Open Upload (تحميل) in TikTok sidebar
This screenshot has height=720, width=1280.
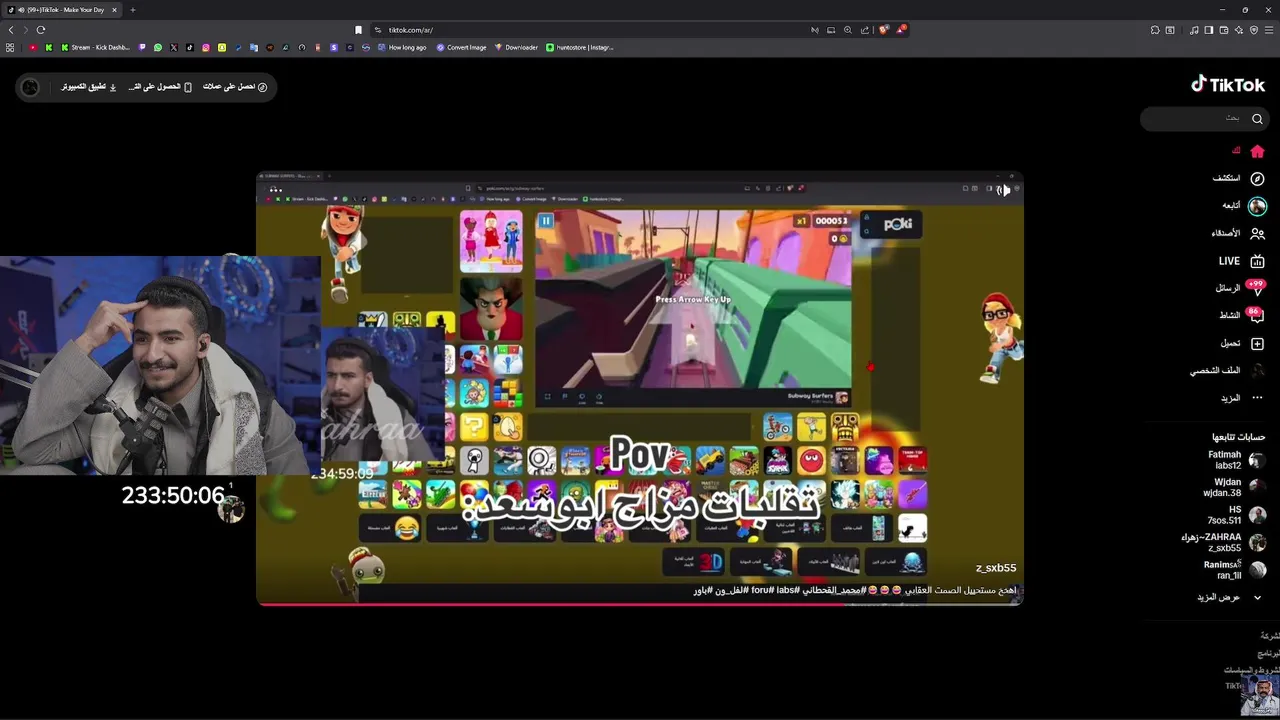tap(1242, 343)
